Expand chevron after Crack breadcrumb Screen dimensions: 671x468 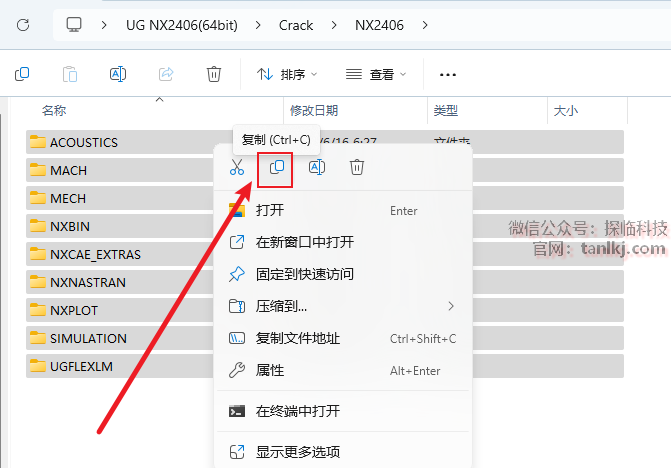pos(334,25)
